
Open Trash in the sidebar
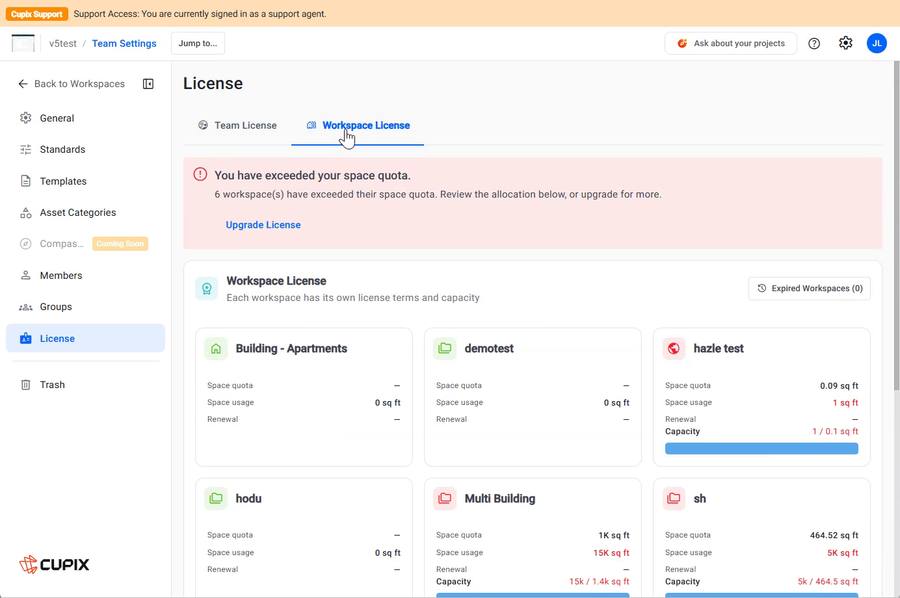86,385
